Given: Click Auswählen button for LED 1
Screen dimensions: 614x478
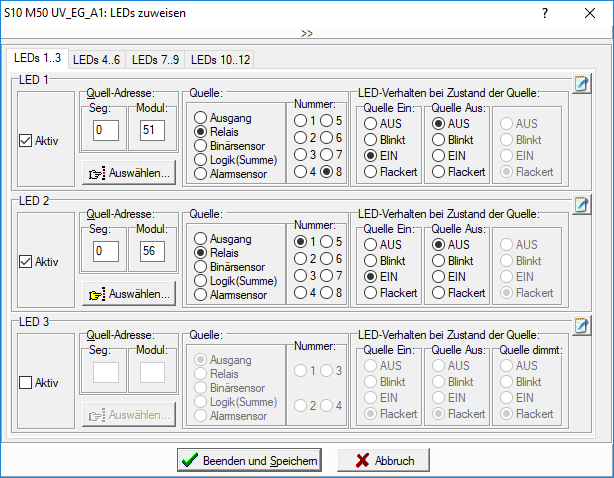Looking at the screenshot, I should point(129,172).
